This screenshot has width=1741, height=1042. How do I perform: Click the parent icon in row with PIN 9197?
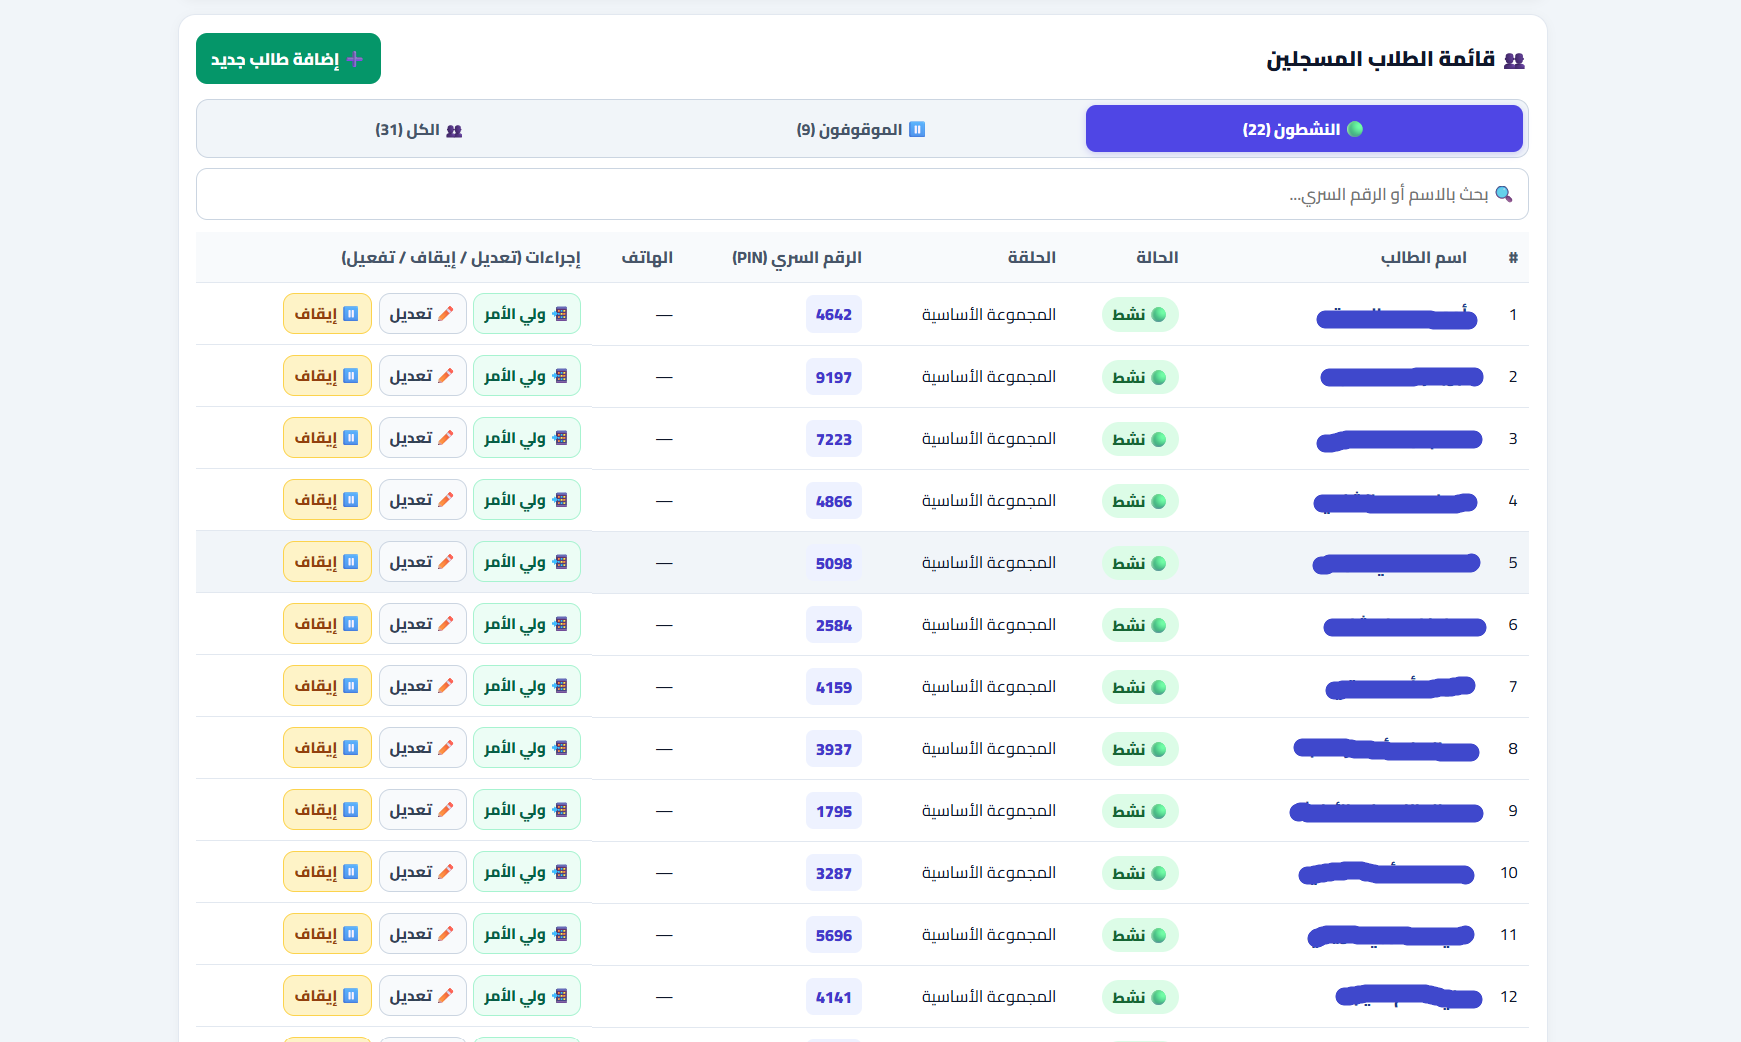(560, 376)
